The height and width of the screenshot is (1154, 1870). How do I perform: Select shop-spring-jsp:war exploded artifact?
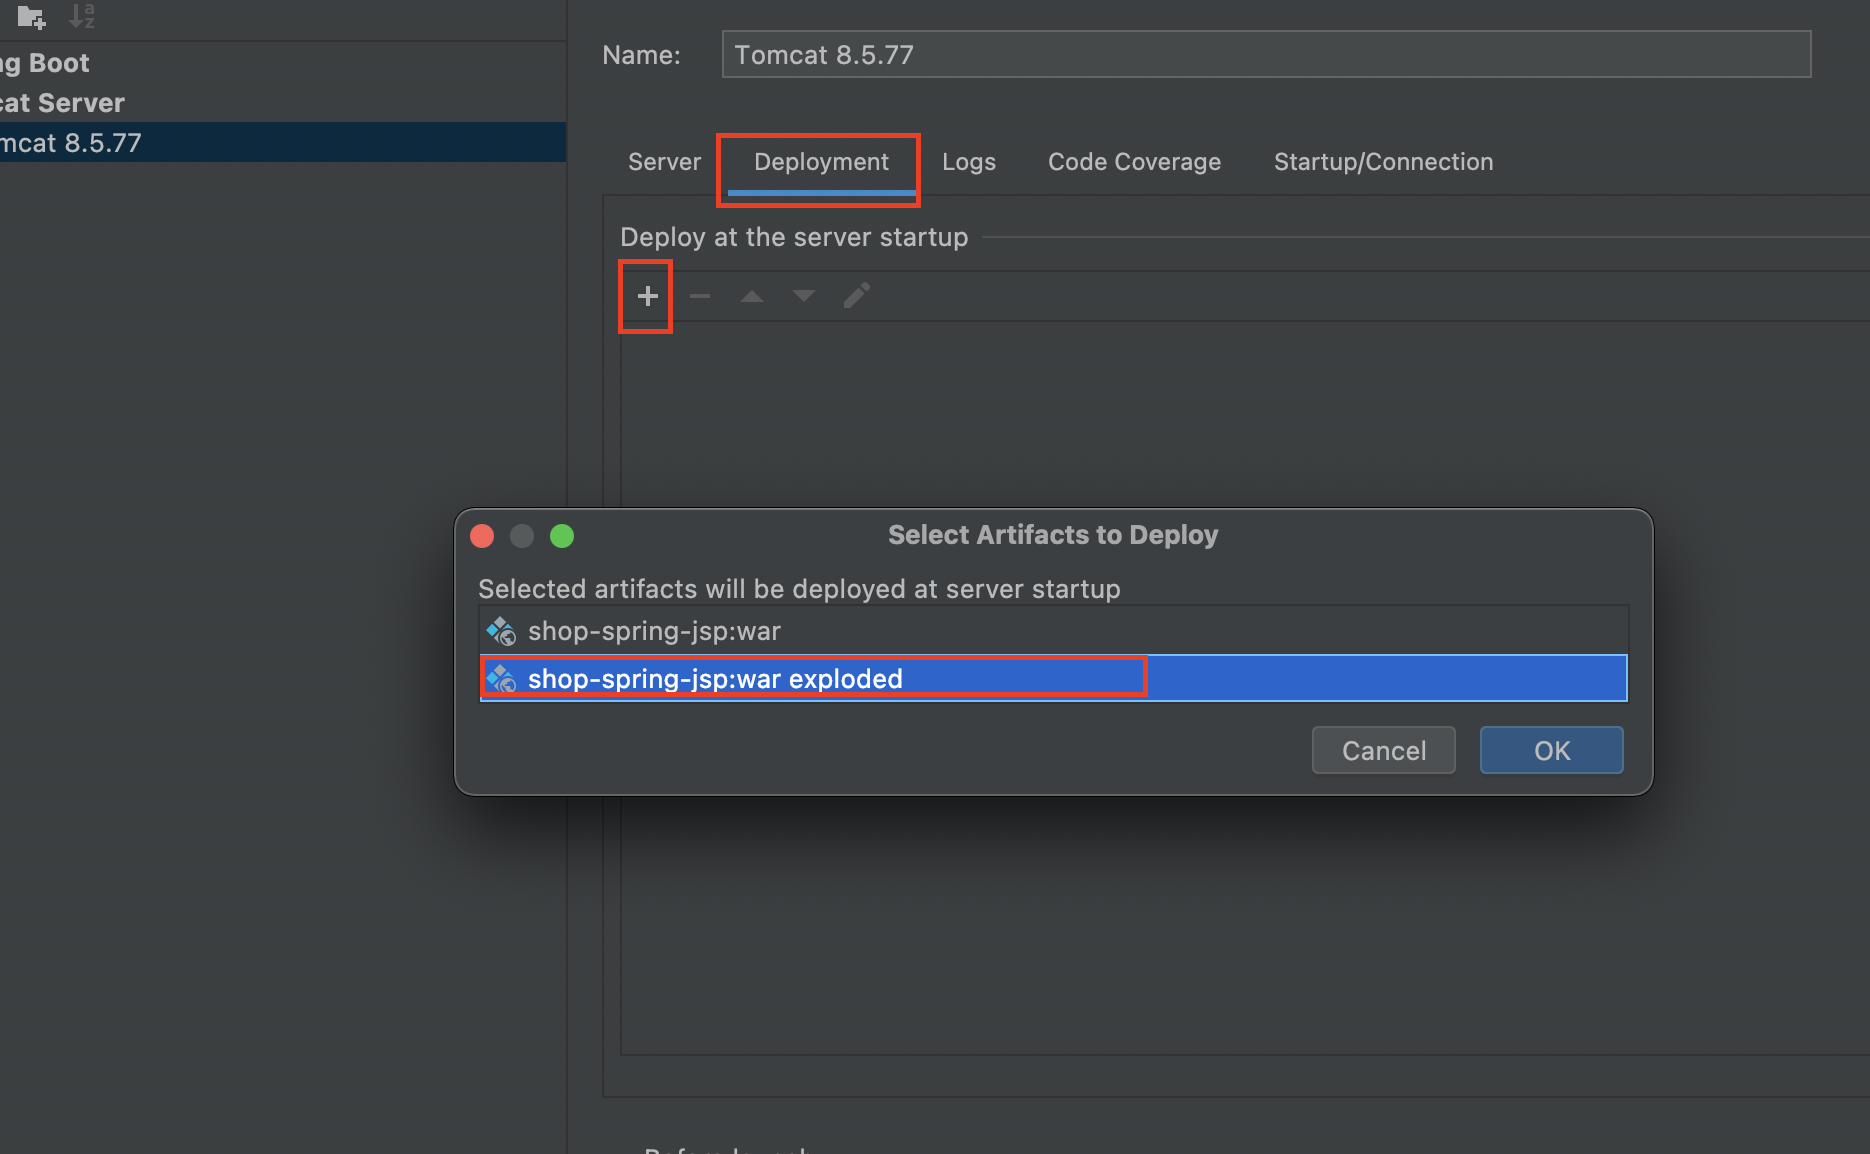[x=1054, y=679]
